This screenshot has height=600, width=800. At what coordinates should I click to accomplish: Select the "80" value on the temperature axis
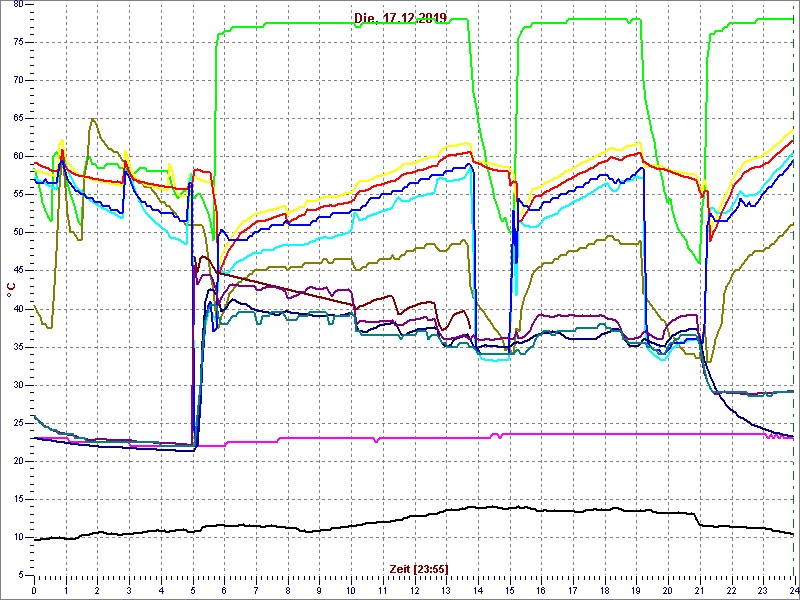point(18,5)
